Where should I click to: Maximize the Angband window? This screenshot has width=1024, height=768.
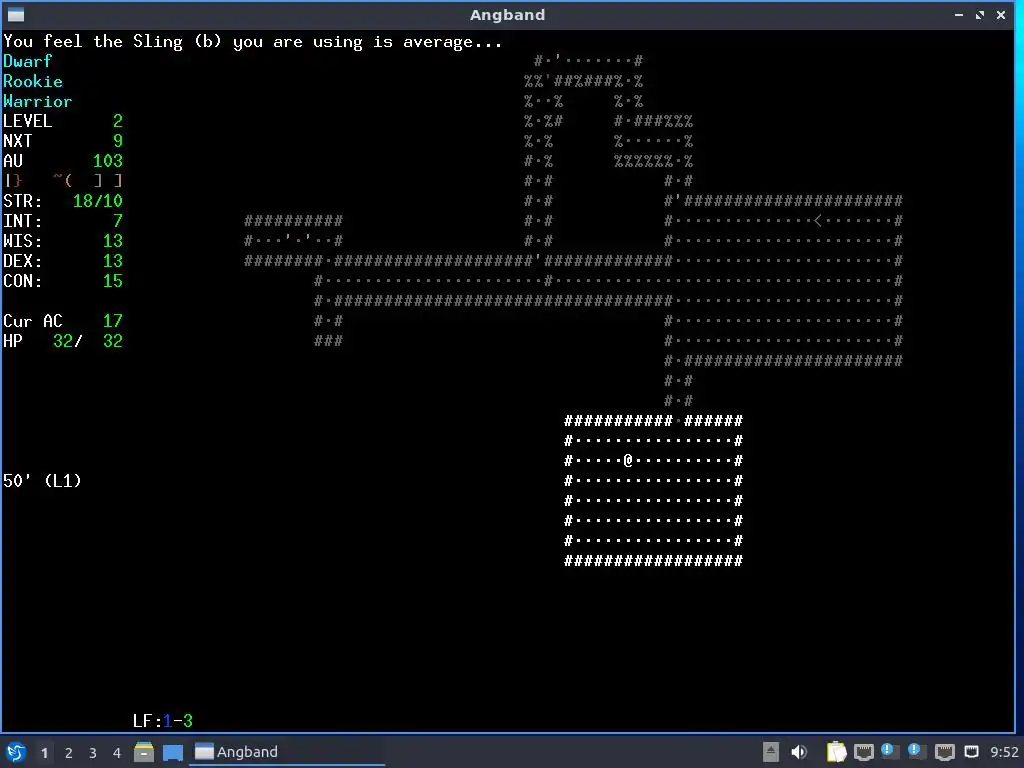coord(980,14)
